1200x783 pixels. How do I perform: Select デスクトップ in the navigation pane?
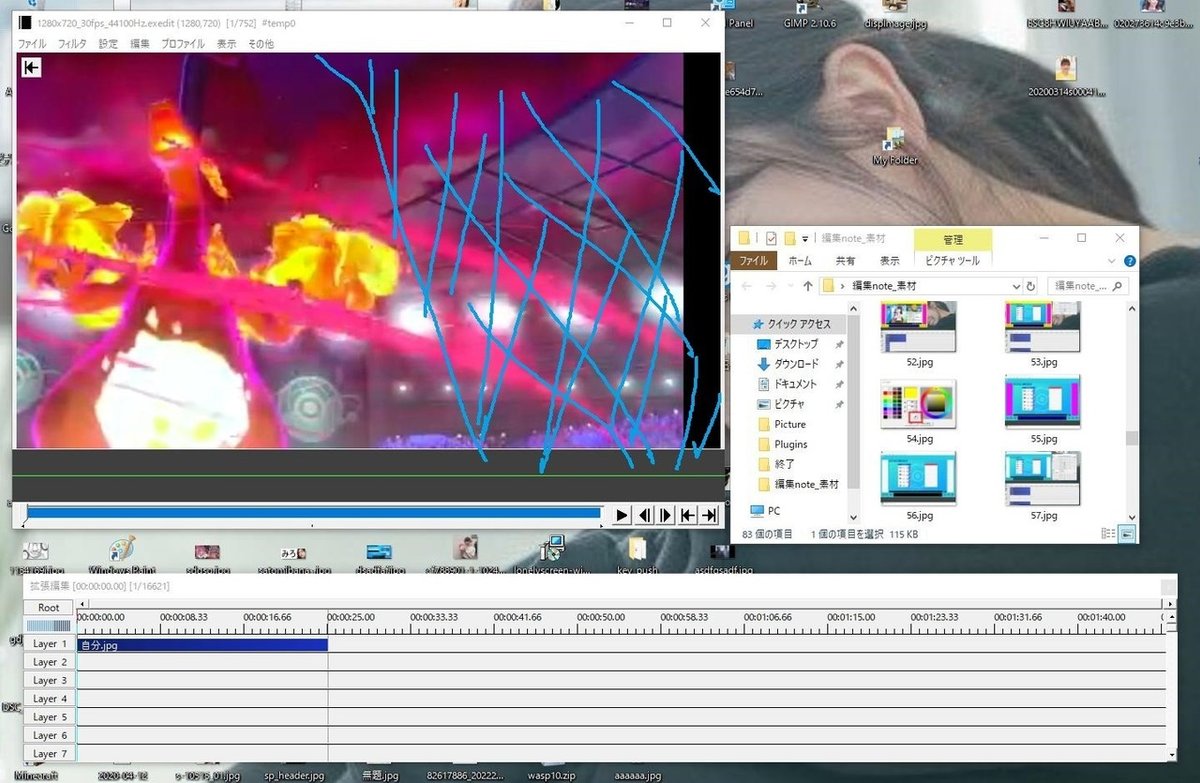tap(795, 344)
